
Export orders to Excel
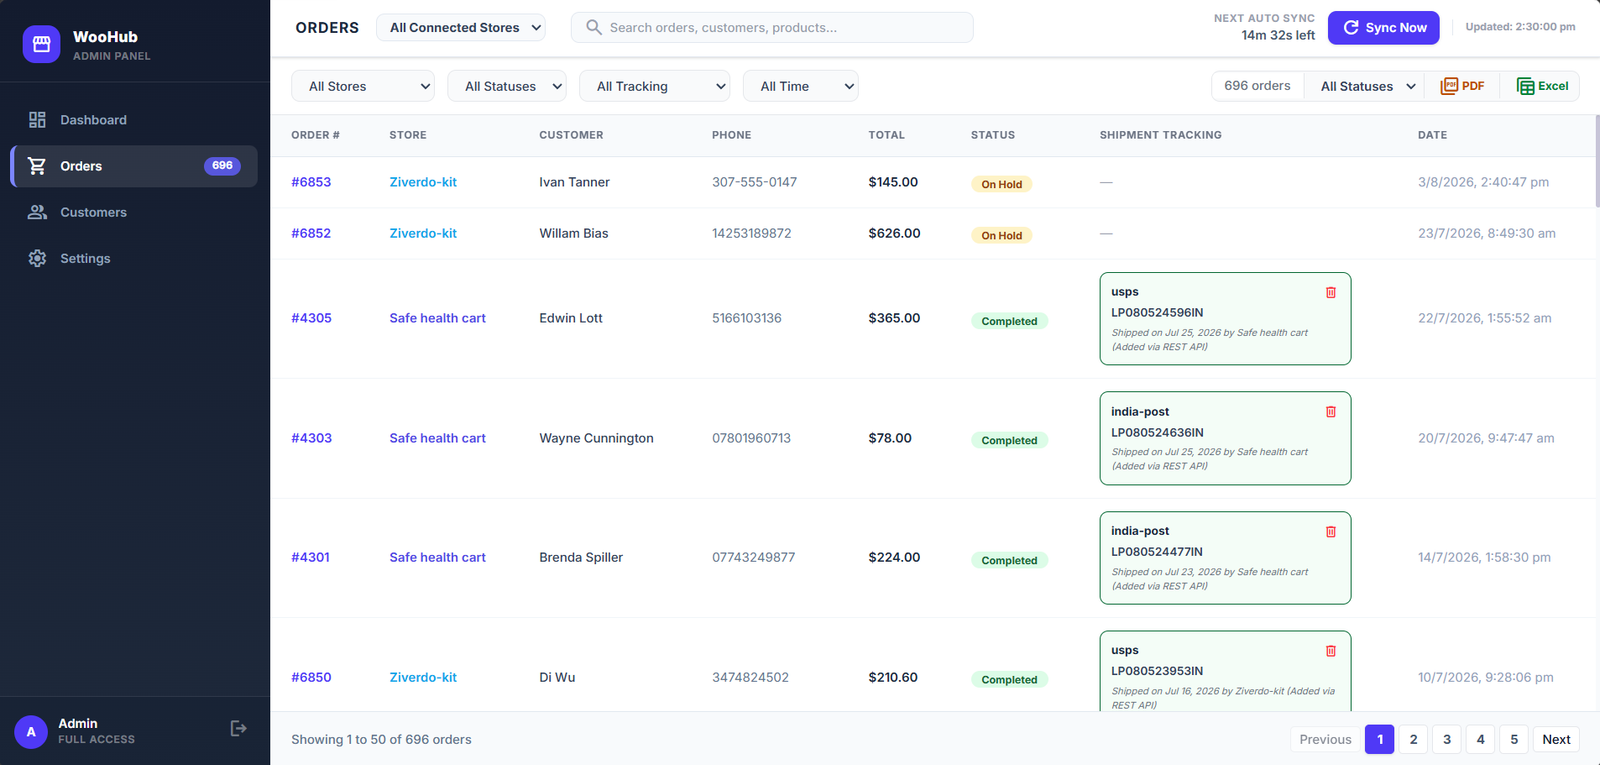pos(1542,86)
